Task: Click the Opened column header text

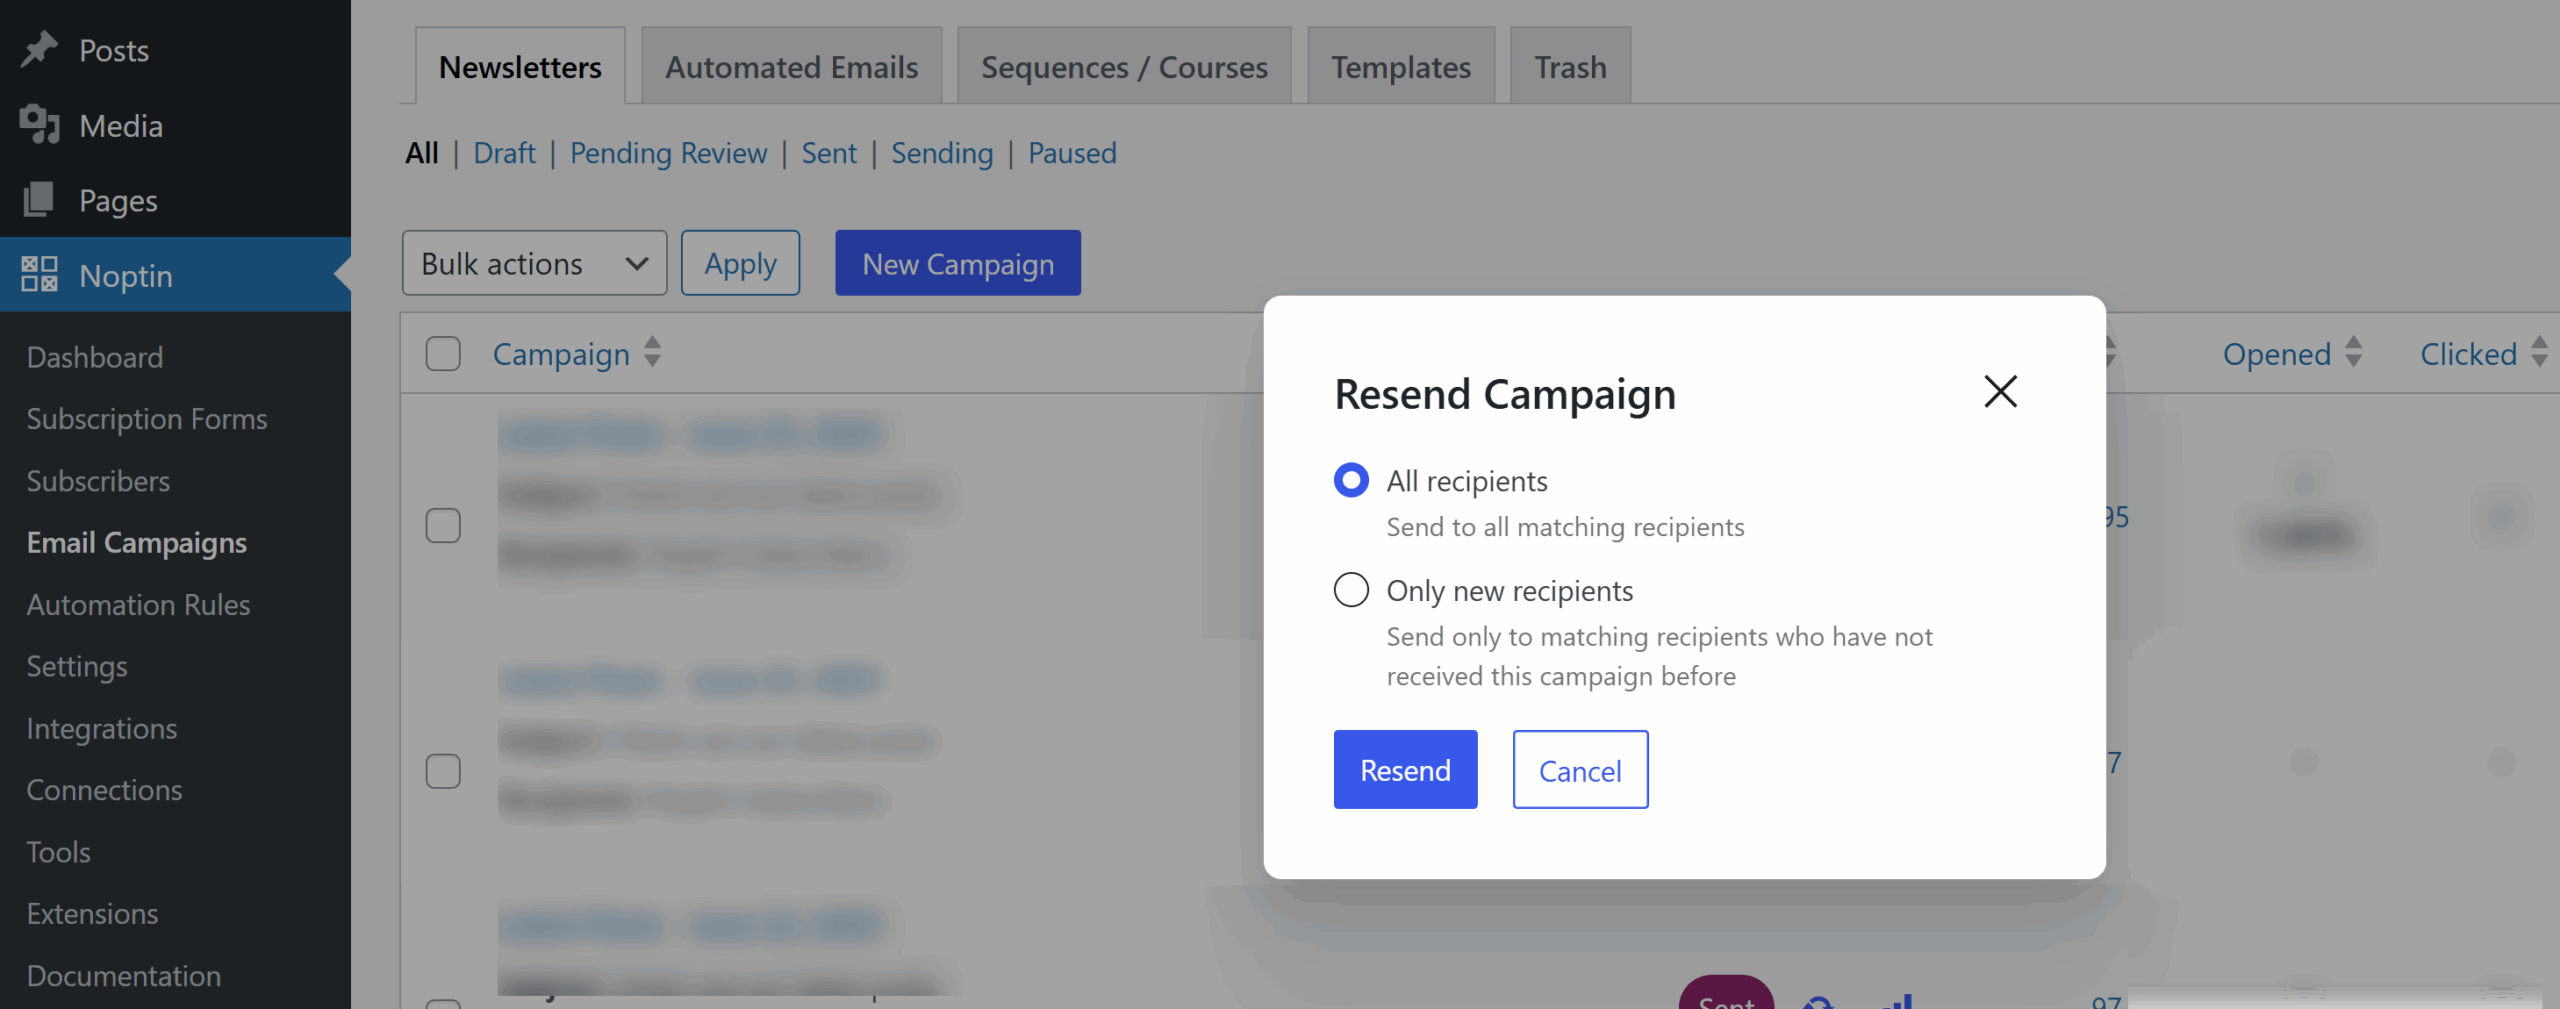Action: click(x=2276, y=354)
